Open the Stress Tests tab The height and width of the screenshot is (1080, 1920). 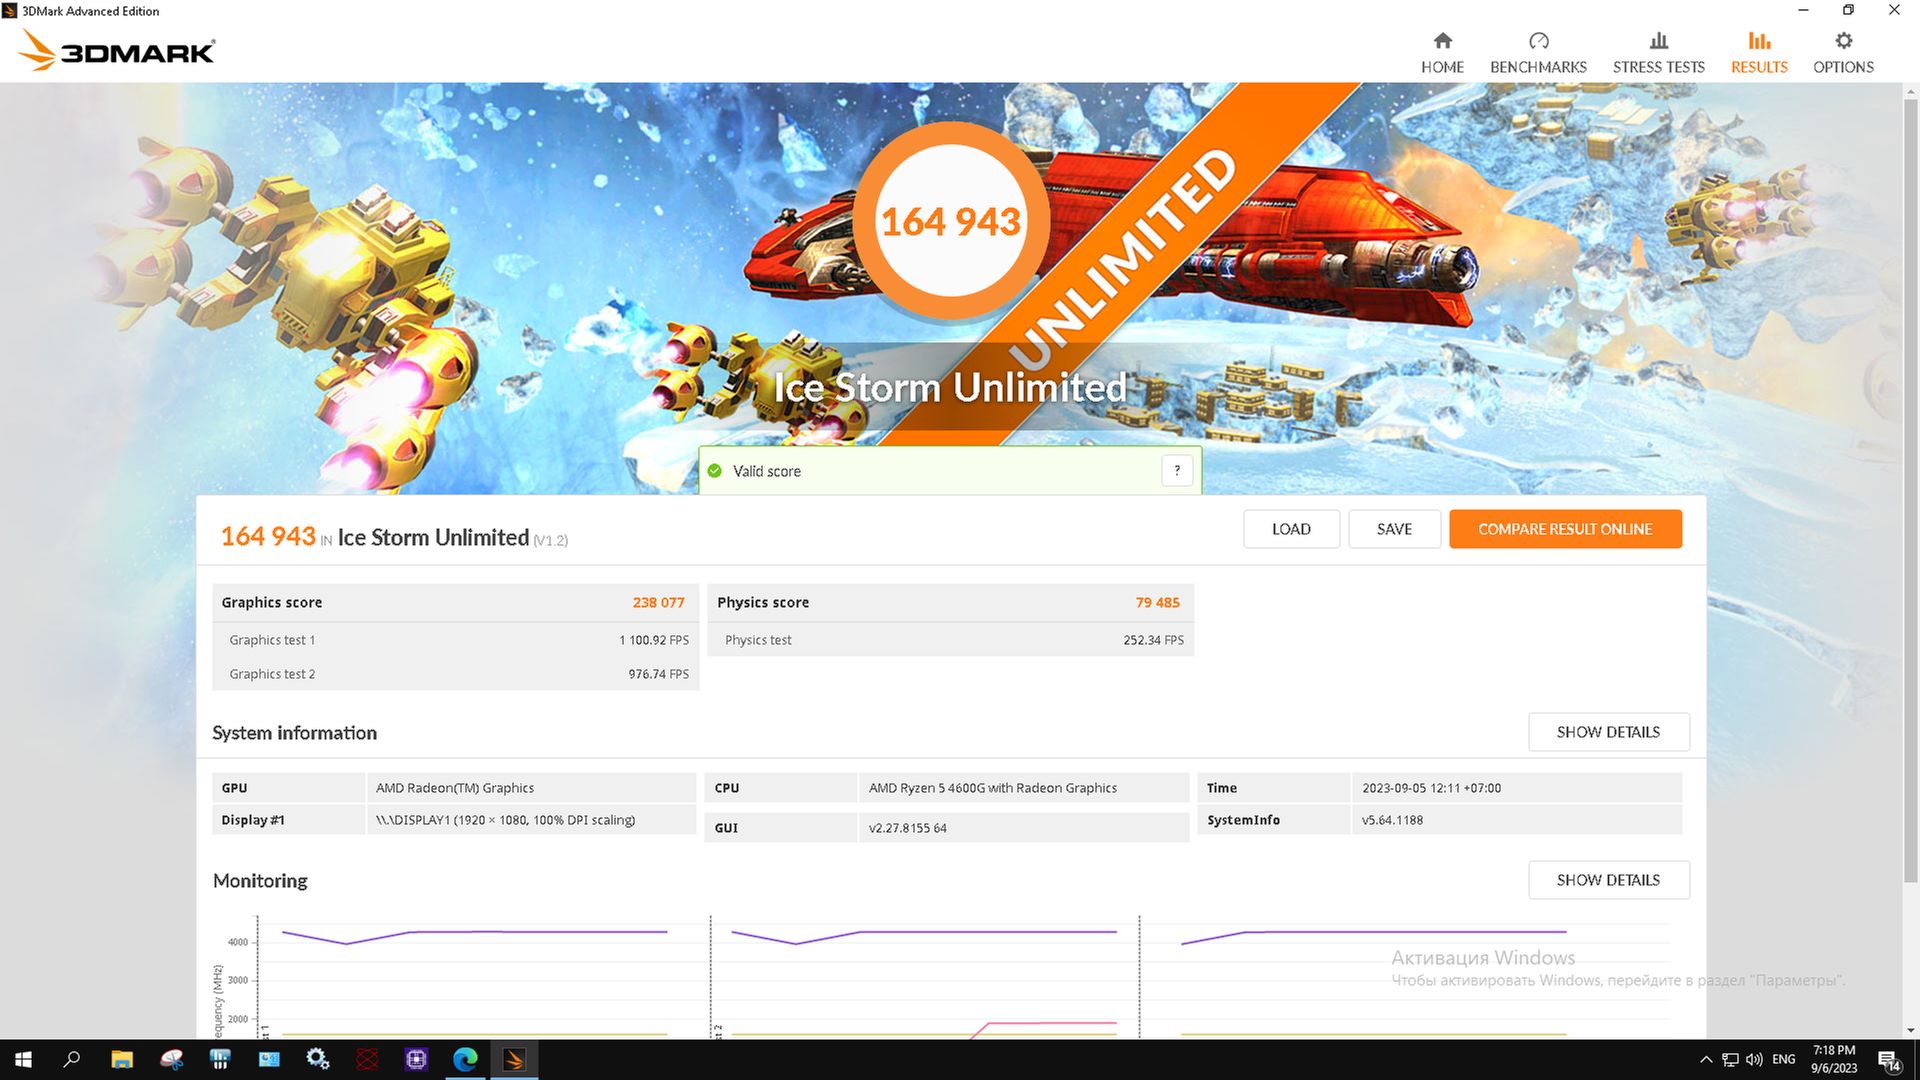pyautogui.click(x=1658, y=53)
